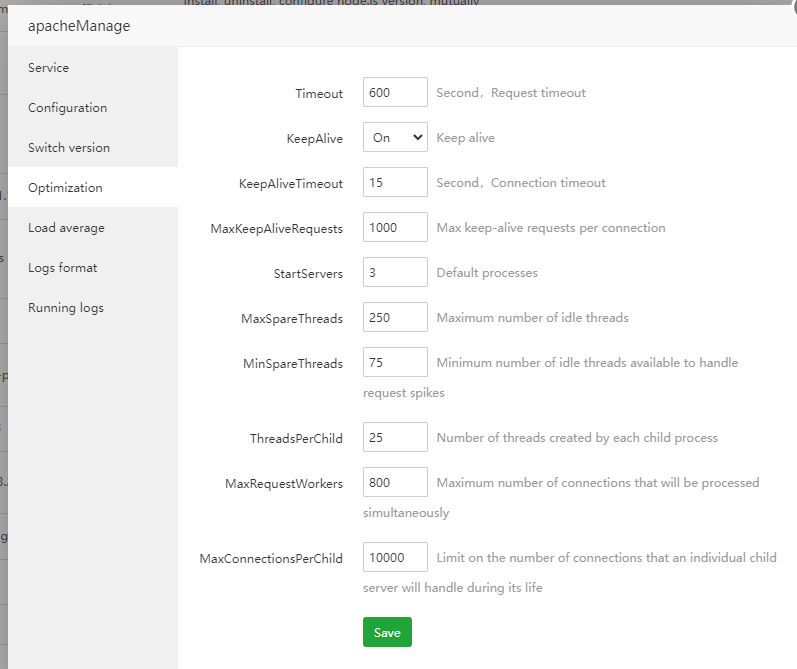This screenshot has width=797, height=669.
Task: View the Running logs tab
Action: click(65, 308)
